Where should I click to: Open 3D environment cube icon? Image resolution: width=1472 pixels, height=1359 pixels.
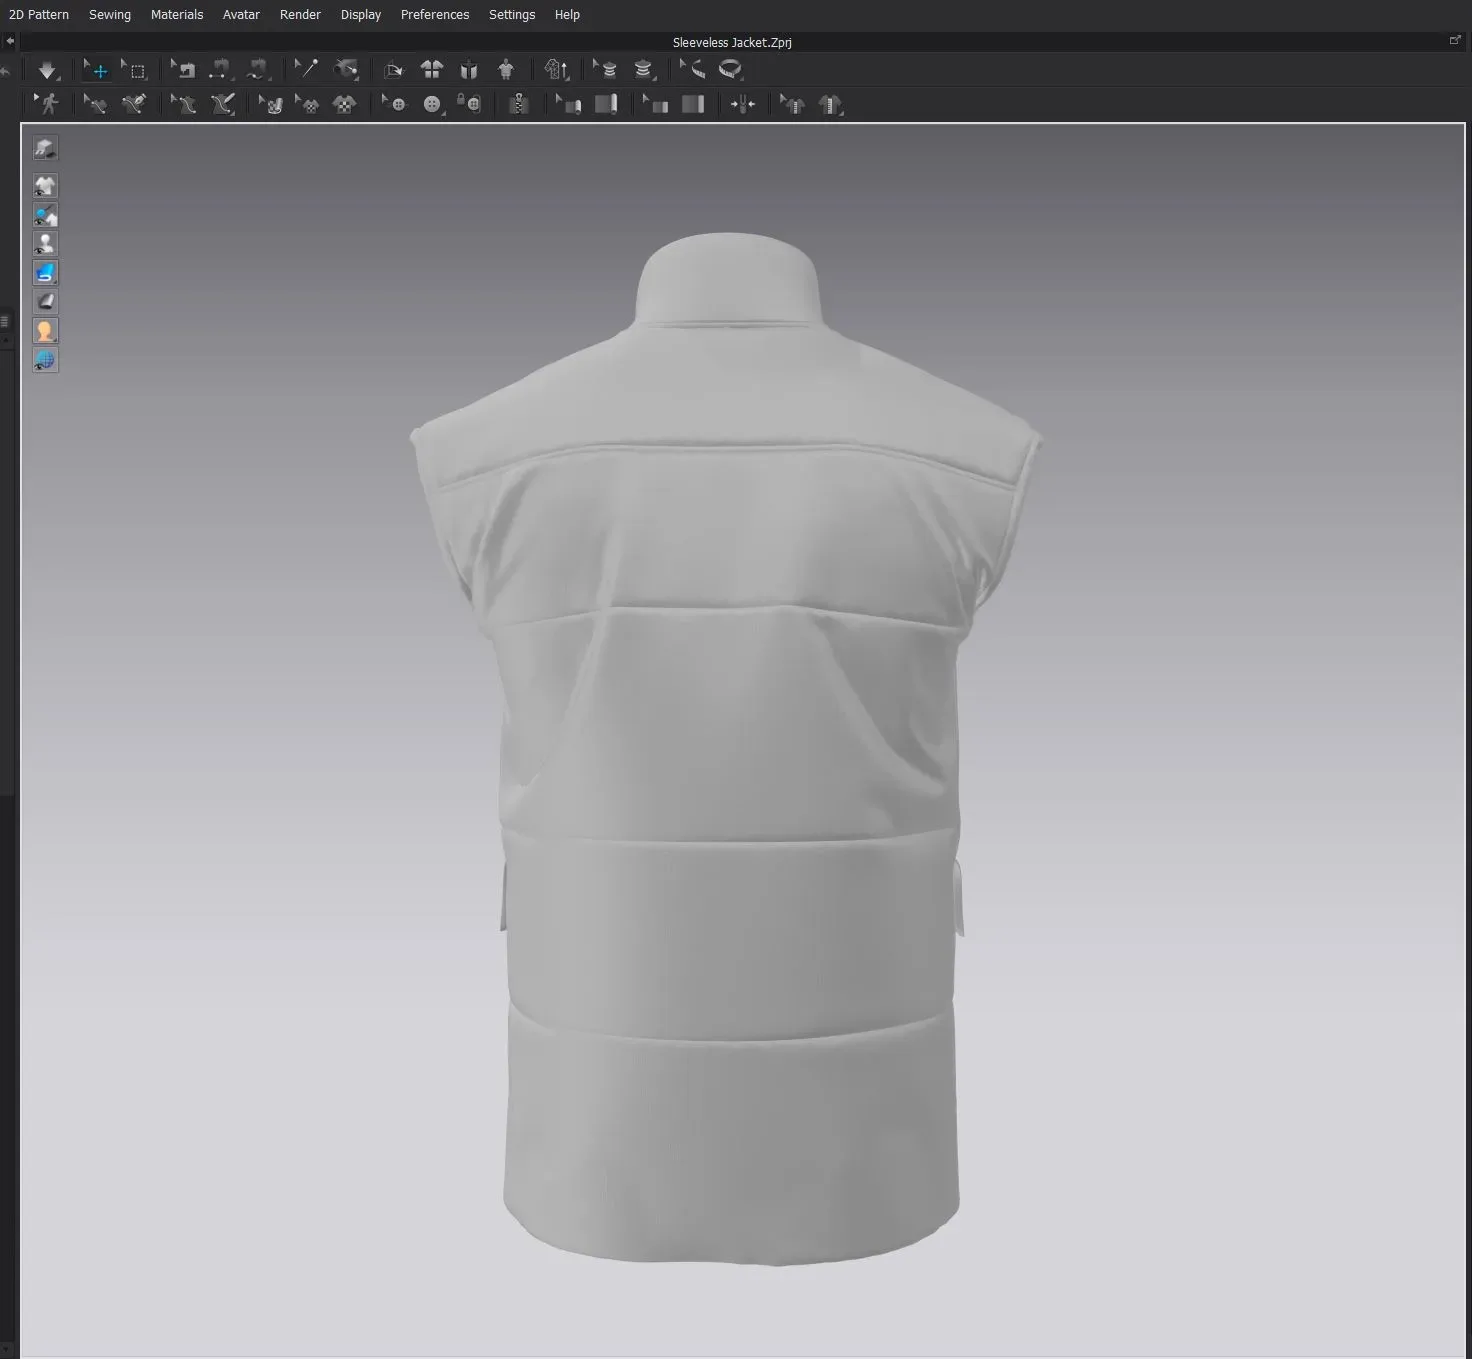point(45,148)
